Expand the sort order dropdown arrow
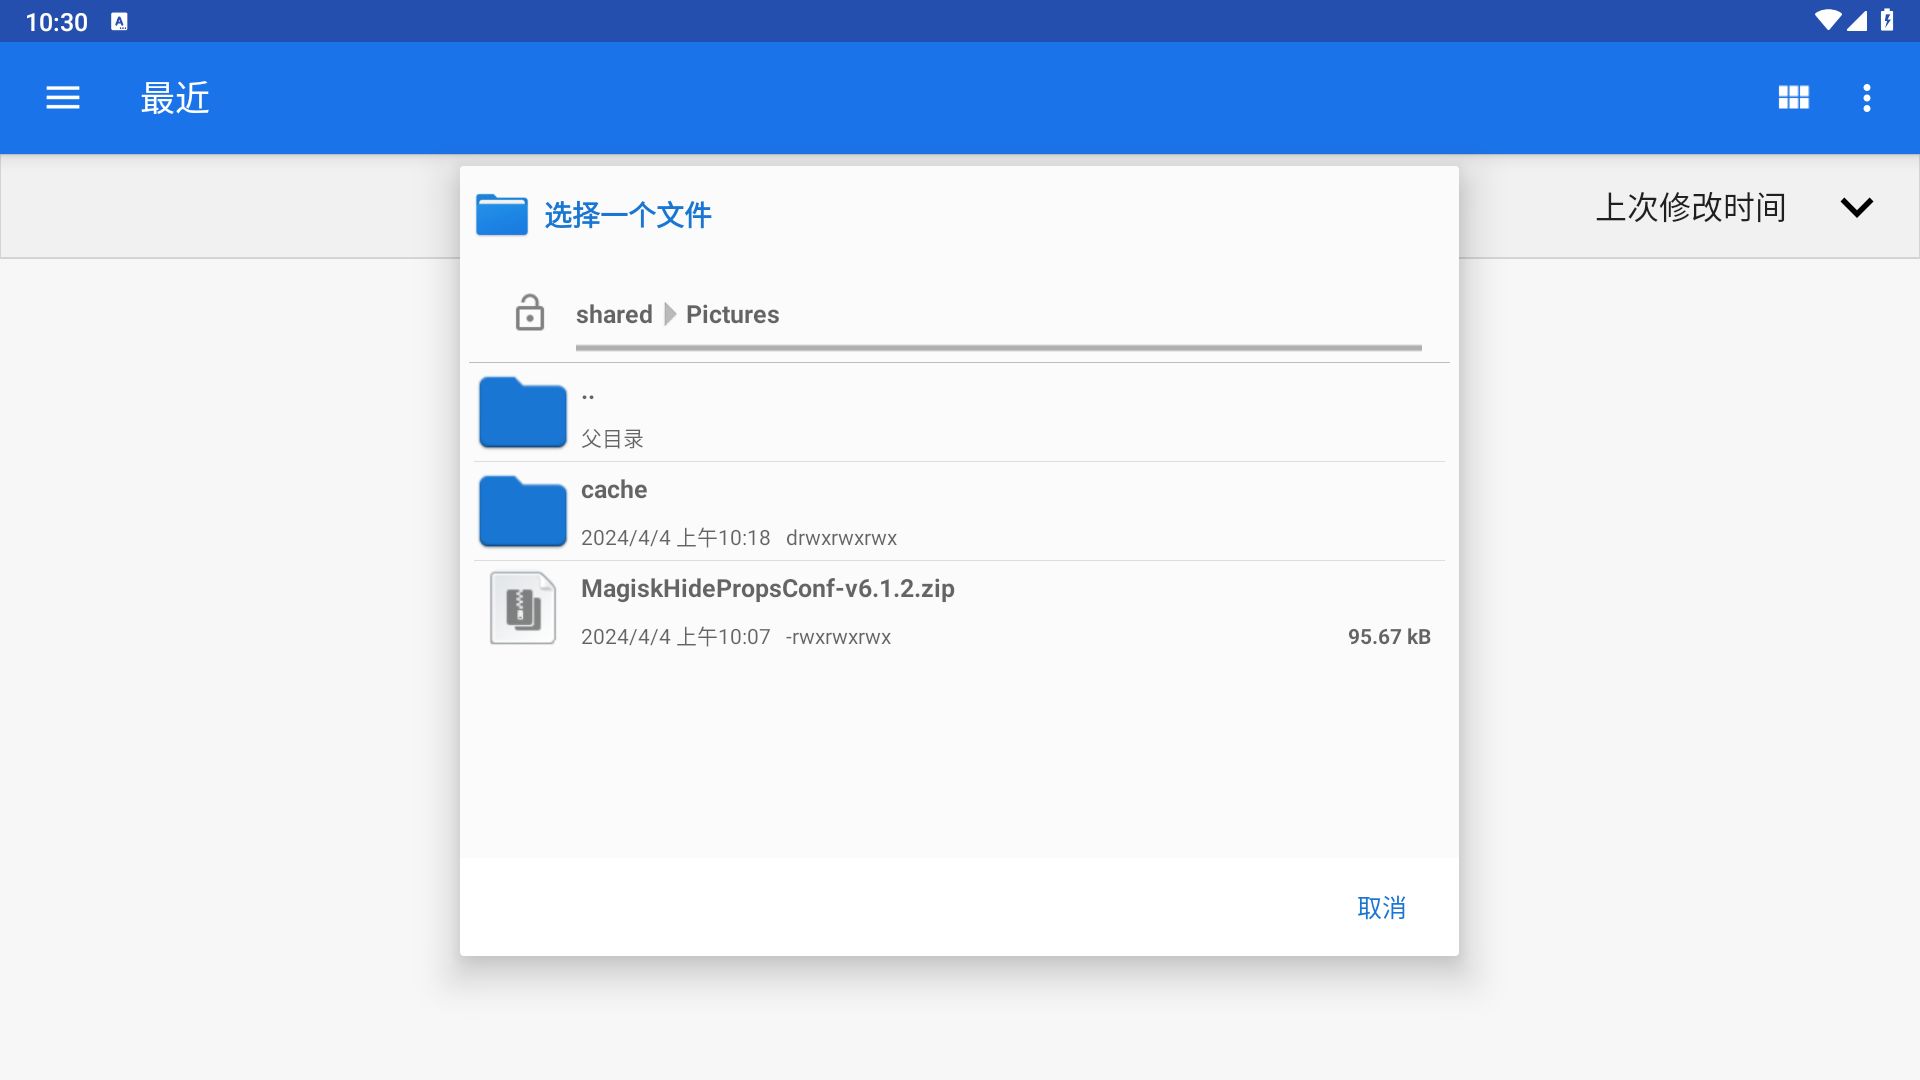The height and width of the screenshot is (1080, 1920). [x=1856, y=208]
